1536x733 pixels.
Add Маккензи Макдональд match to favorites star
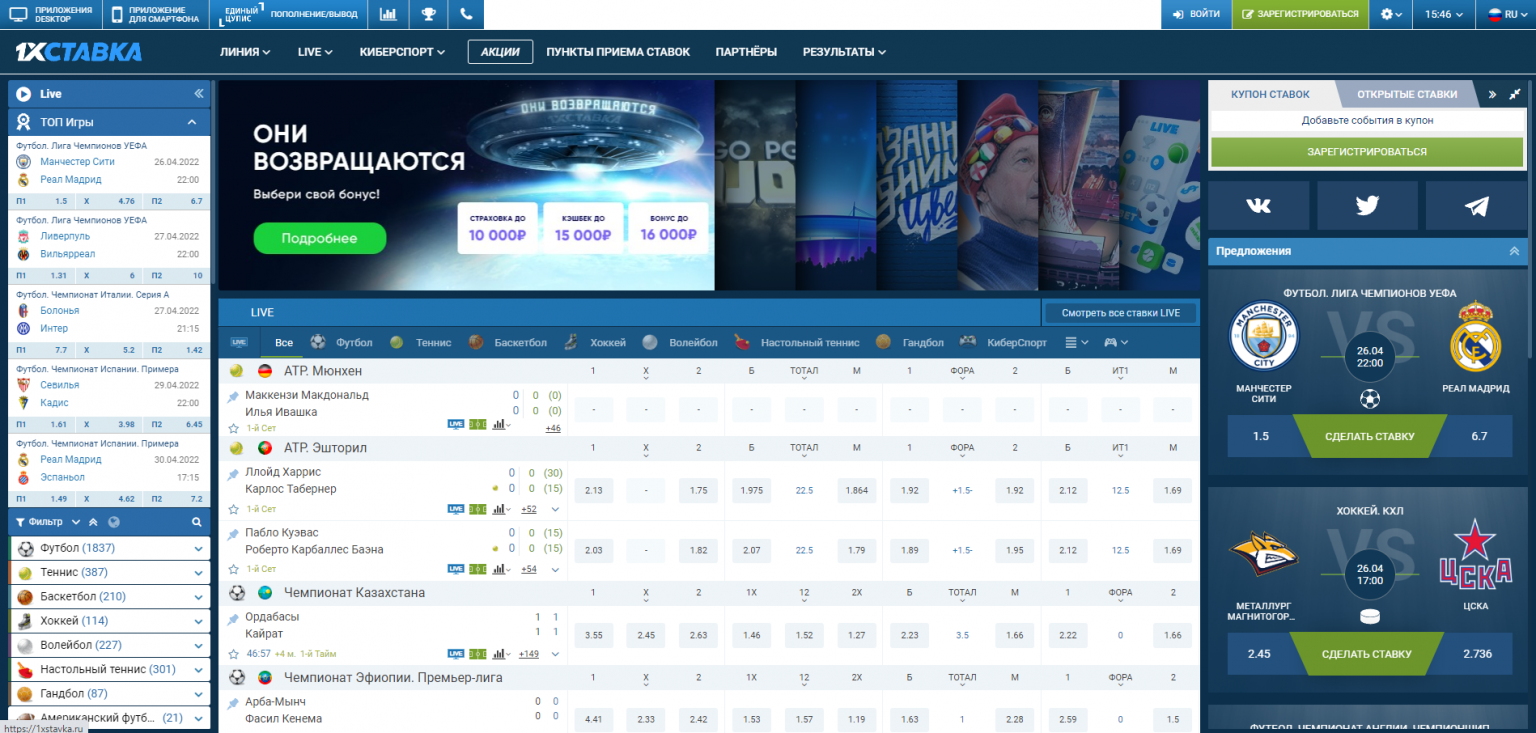click(233, 428)
